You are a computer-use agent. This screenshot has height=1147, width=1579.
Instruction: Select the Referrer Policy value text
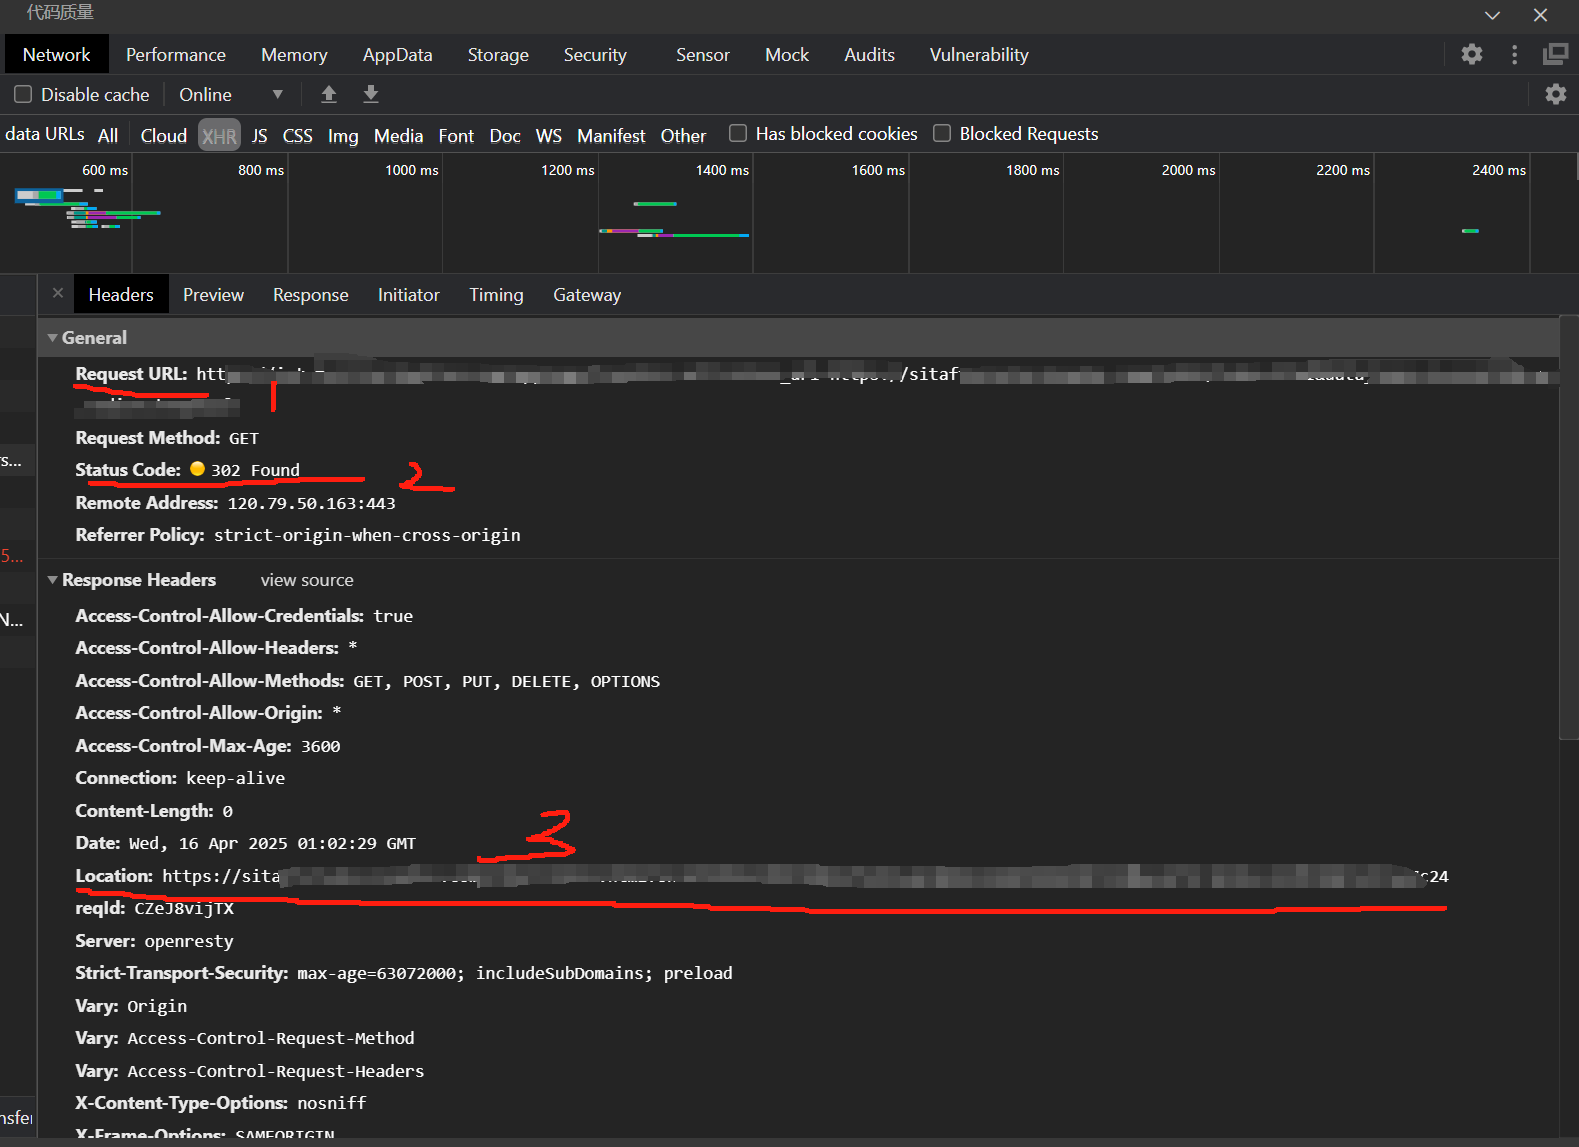[367, 535]
